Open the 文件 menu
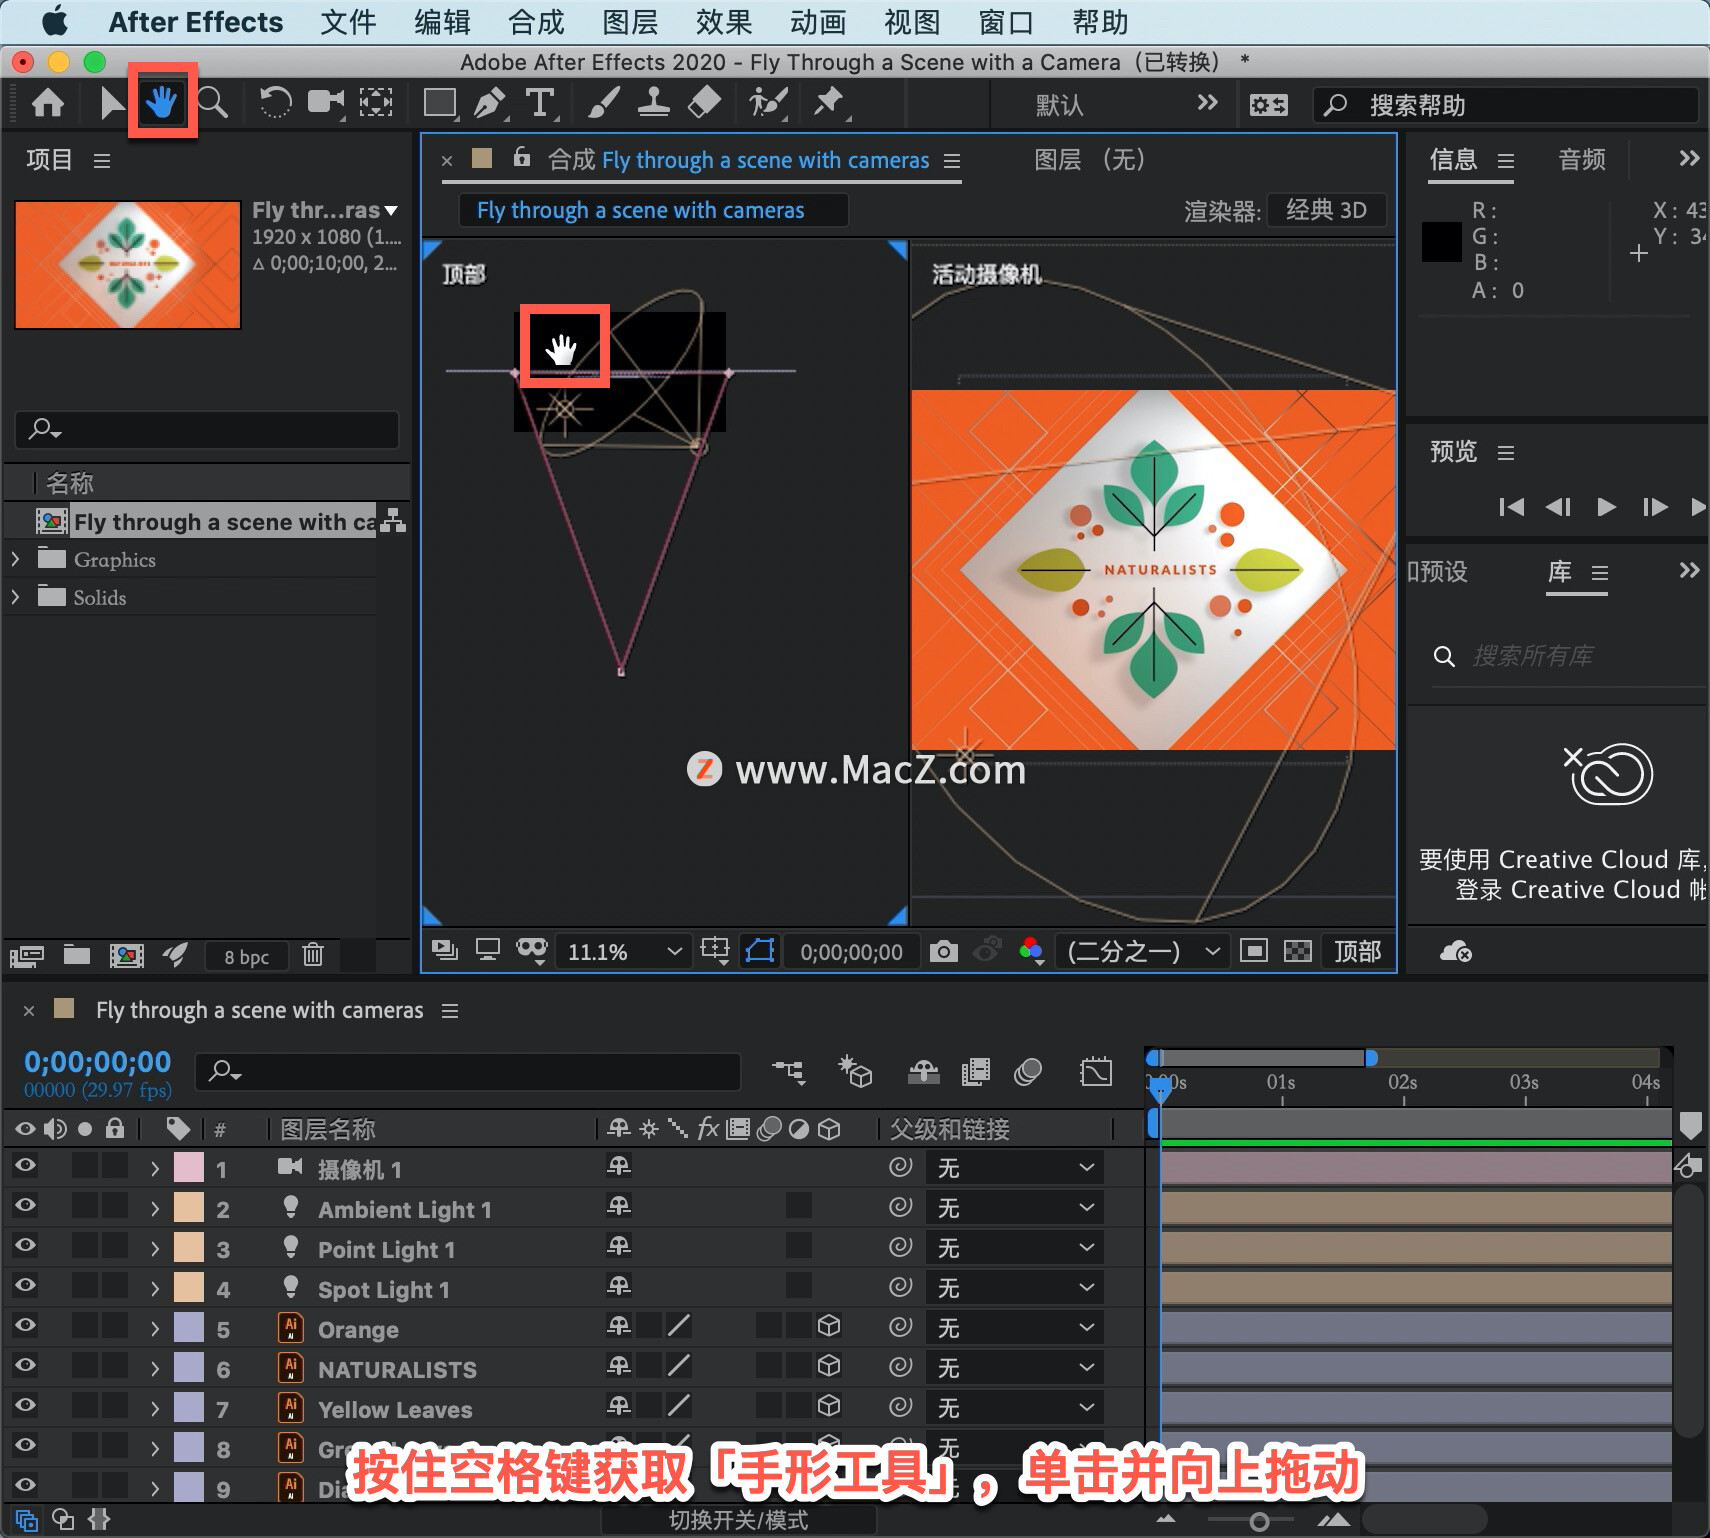This screenshot has height=1538, width=1710. [348, 22]
